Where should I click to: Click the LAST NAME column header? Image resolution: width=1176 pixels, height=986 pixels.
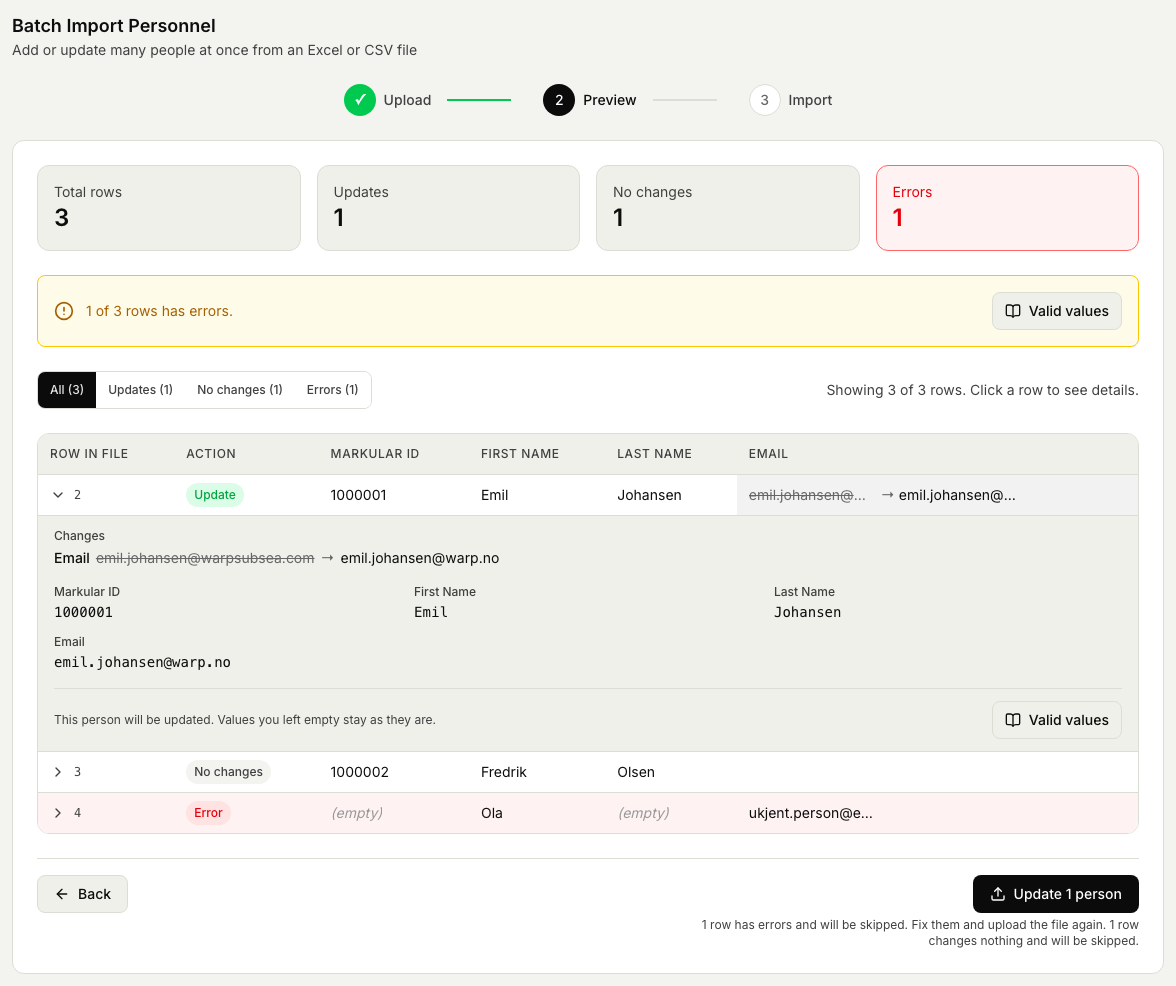[x=654, y=454]
